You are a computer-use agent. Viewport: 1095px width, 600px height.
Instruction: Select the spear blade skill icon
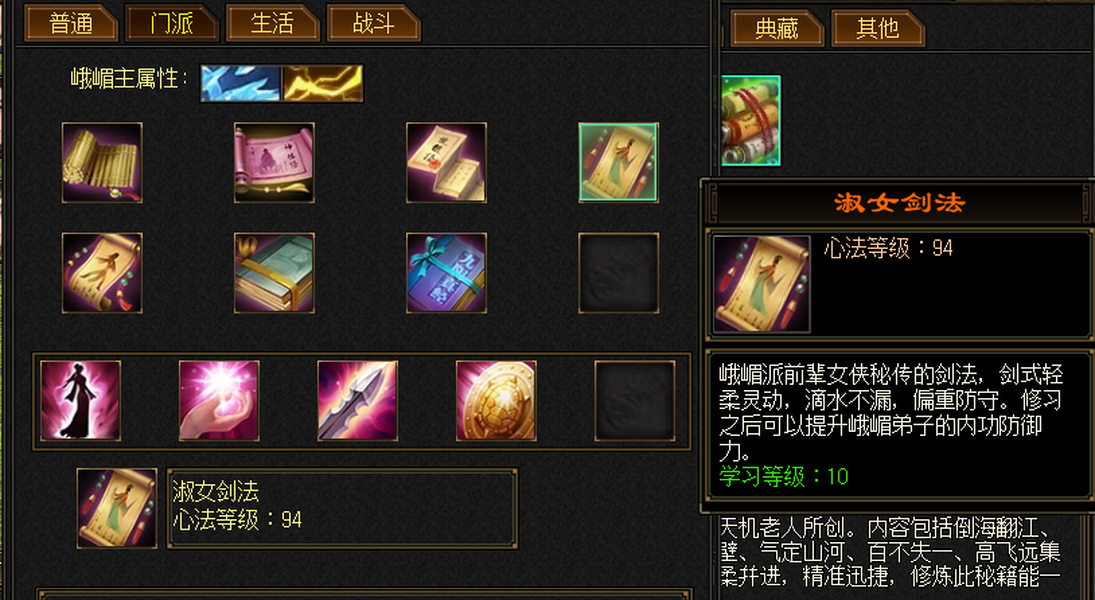[x=357, y=401]
